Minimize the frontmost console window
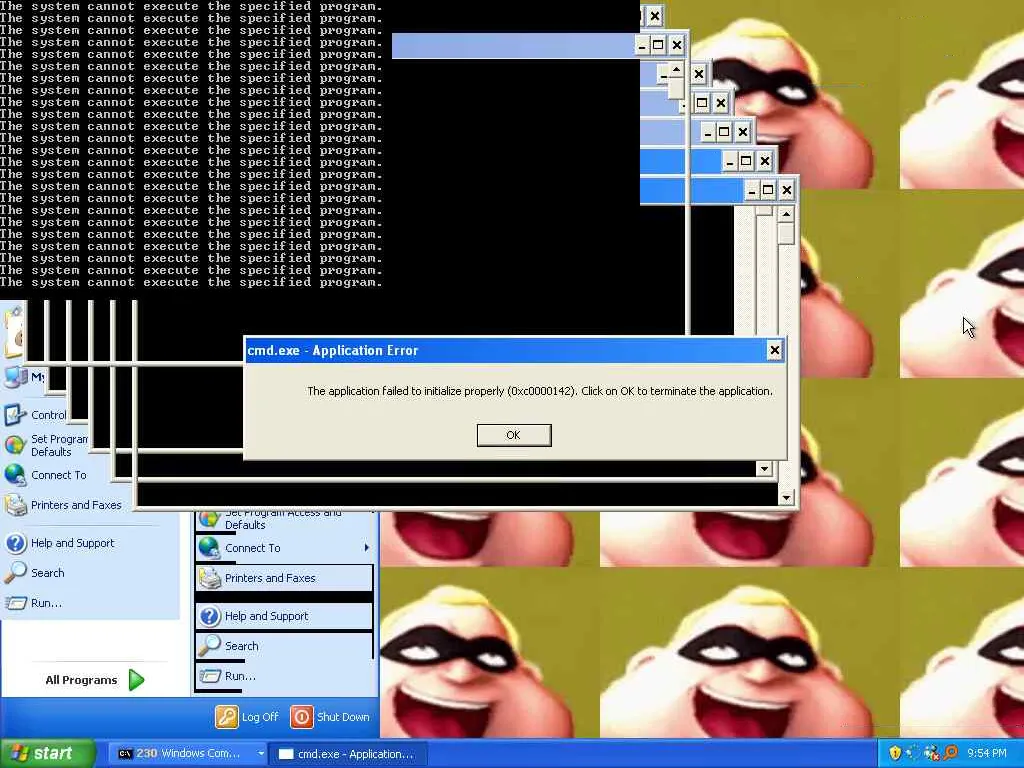The width and height of the screenshot is (1024, 768). pos(752,190)
